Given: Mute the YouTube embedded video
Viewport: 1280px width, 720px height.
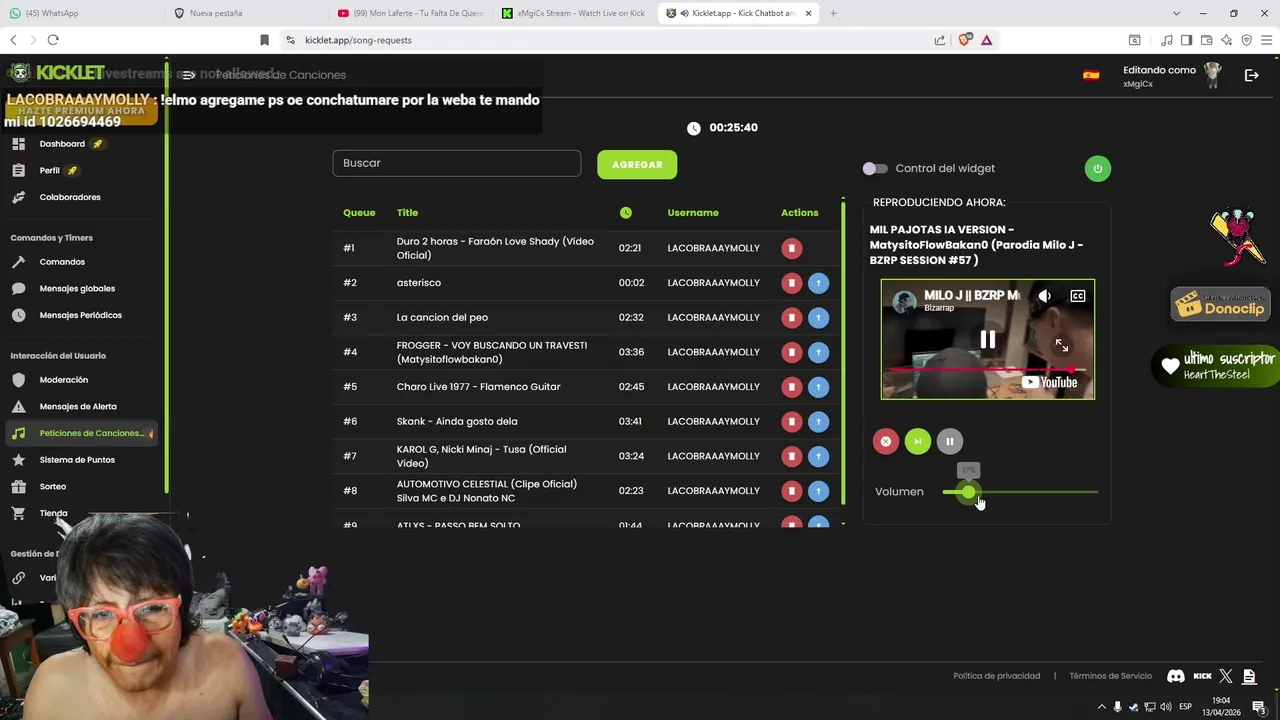Looking at the screenshot, I should coord(1044,296).
